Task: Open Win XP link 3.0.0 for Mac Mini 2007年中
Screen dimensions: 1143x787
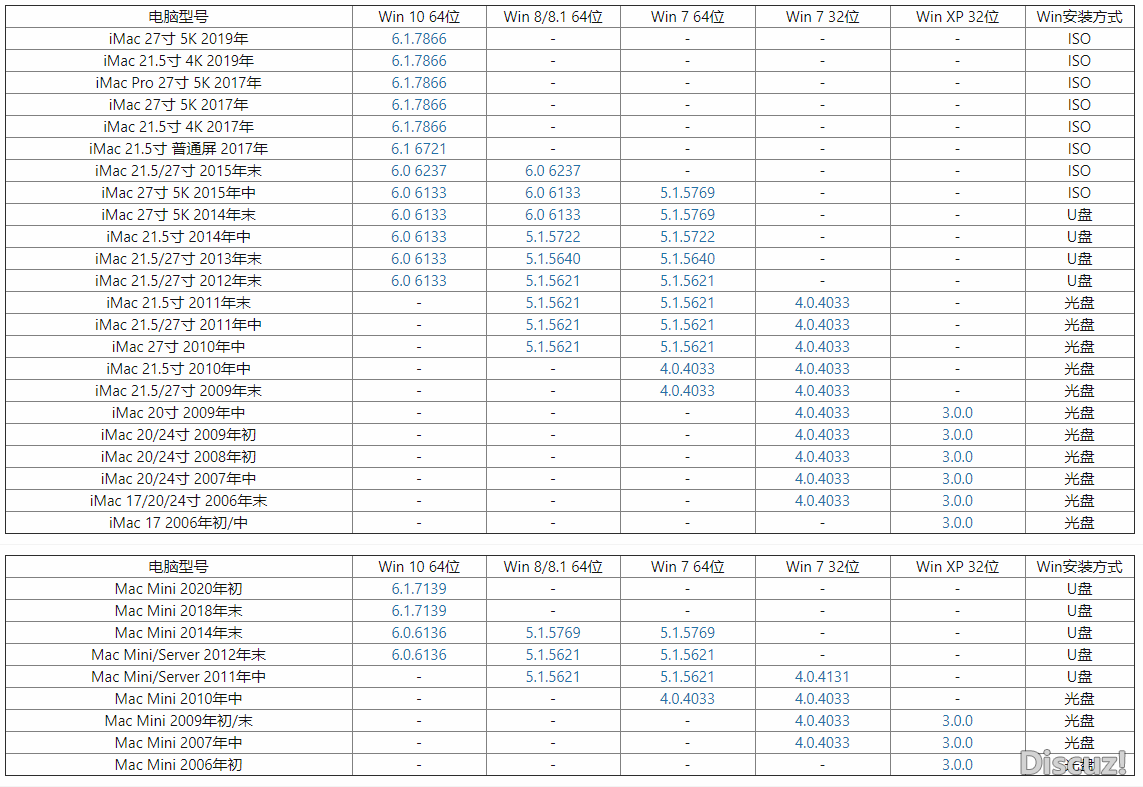Action: coord(957,743)
